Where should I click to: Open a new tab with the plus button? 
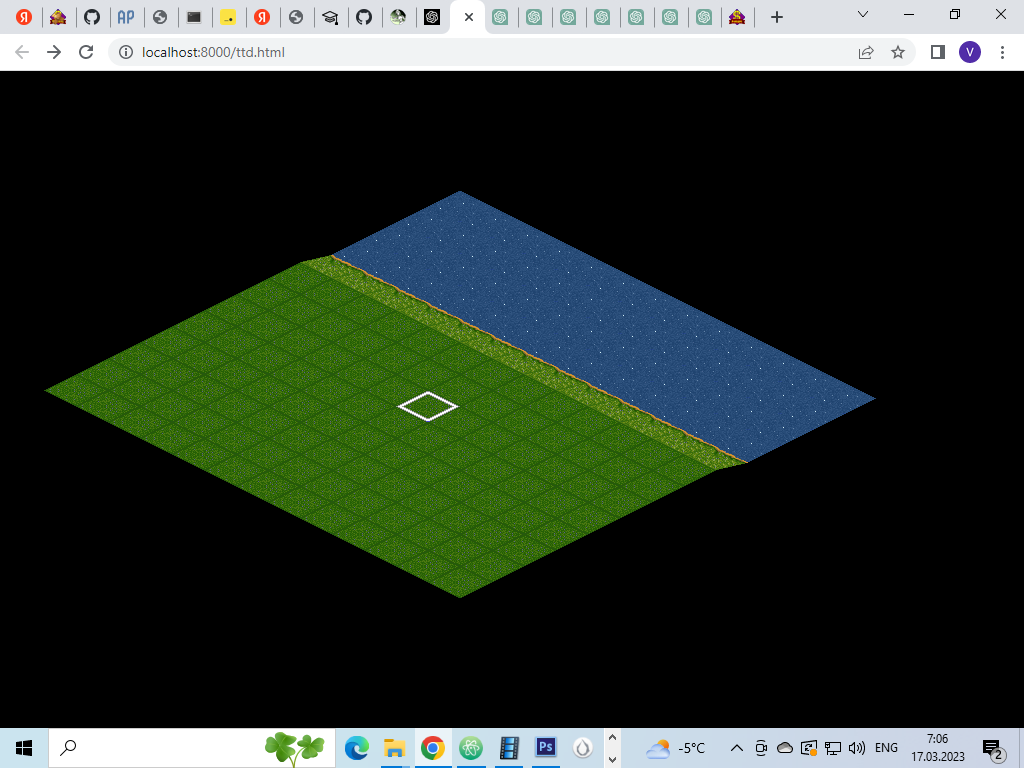[776, 17]
